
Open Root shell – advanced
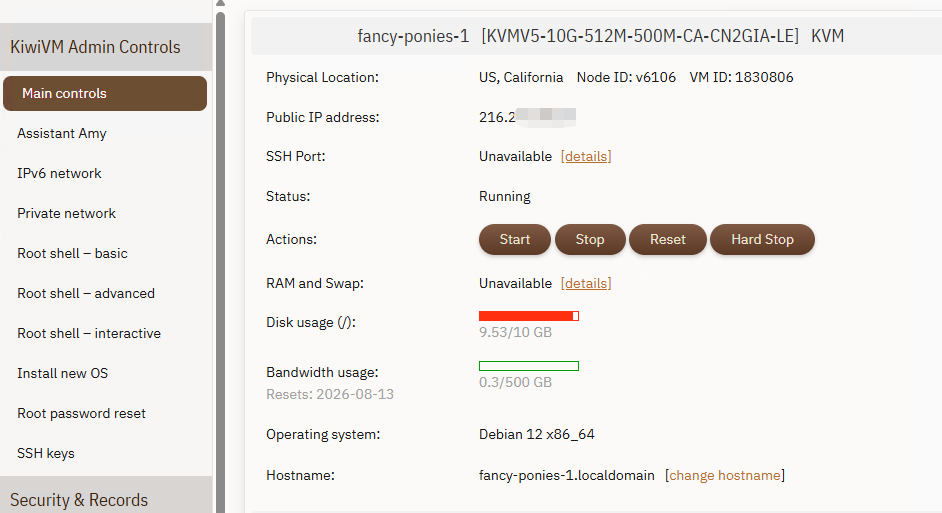click(x=86, y=293)
